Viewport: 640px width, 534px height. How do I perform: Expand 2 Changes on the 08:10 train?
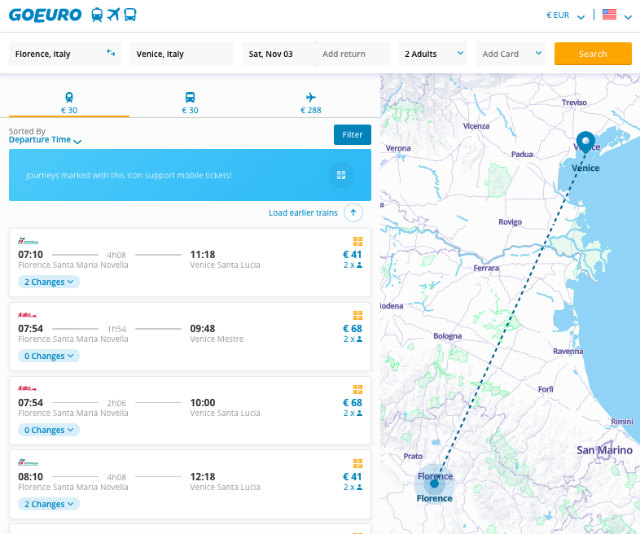(x=49, y=504)
